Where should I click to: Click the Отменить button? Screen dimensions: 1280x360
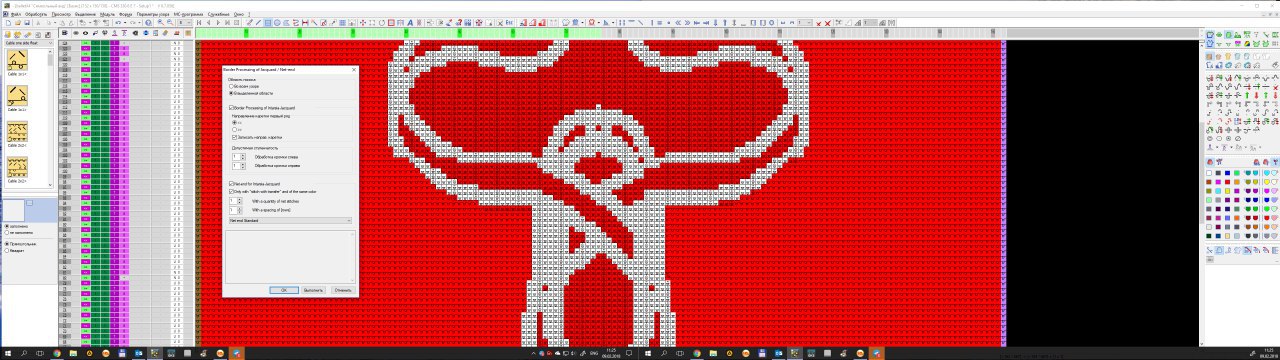342,289
